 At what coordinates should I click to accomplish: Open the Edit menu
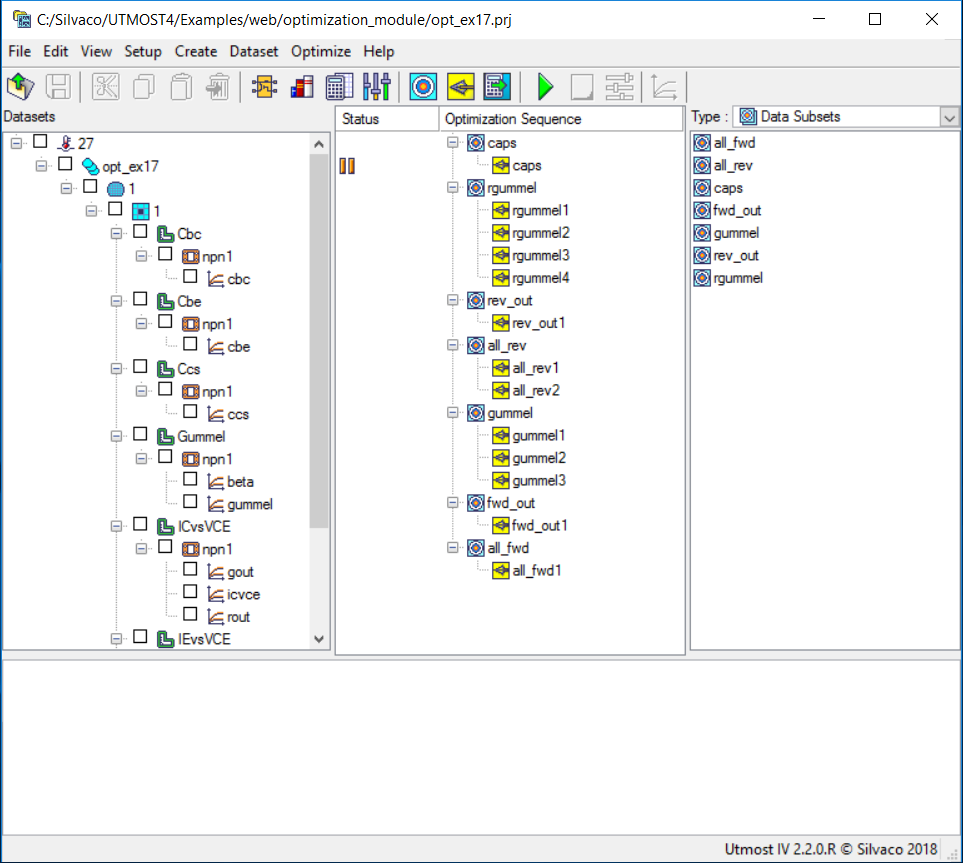[55, 52]
